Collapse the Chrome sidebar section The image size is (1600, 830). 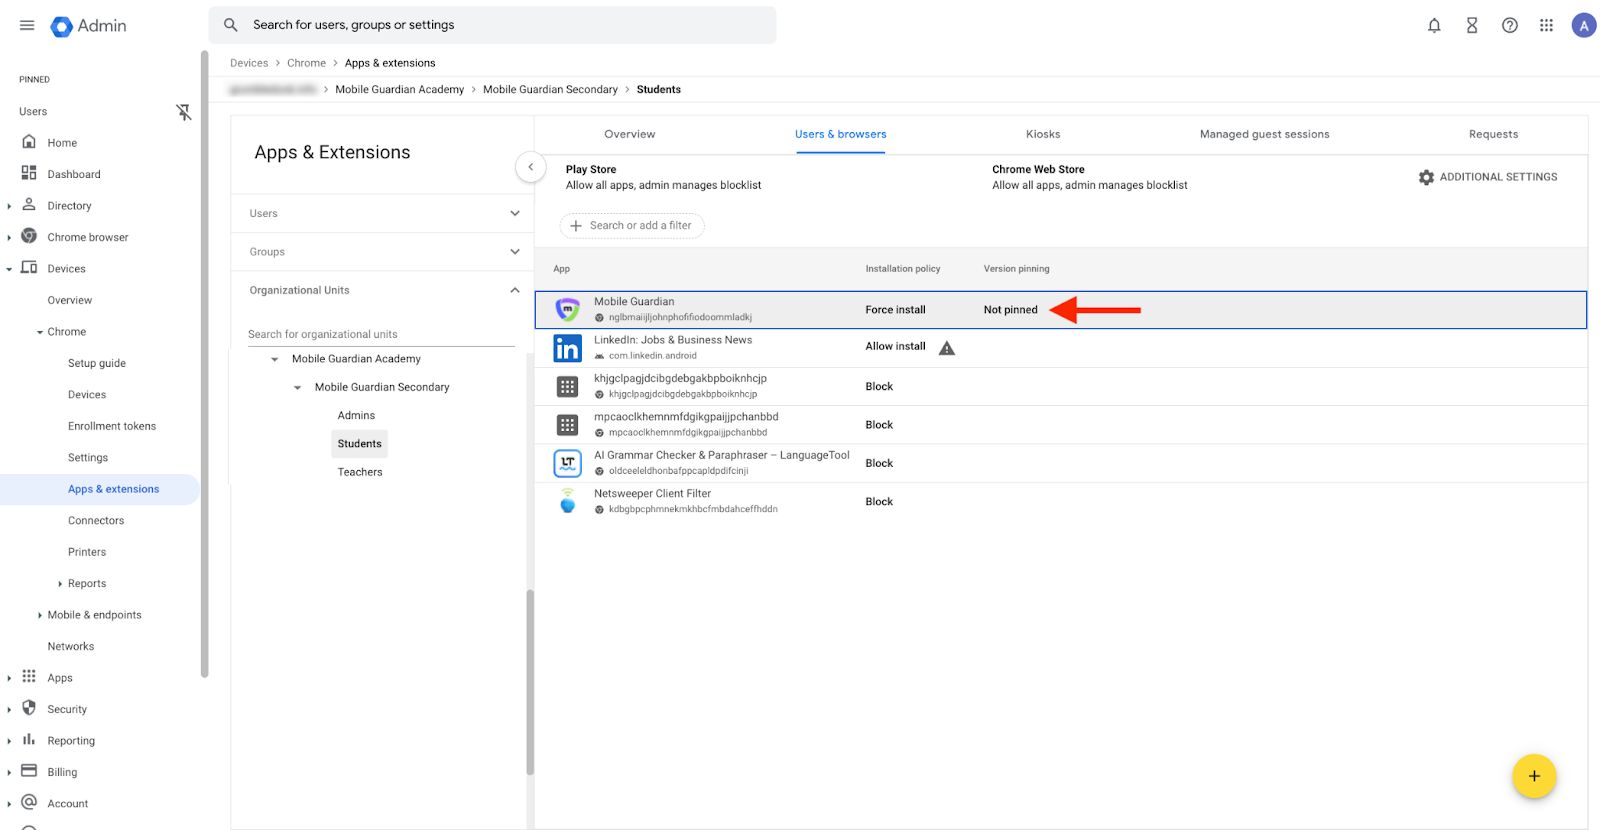39,332
